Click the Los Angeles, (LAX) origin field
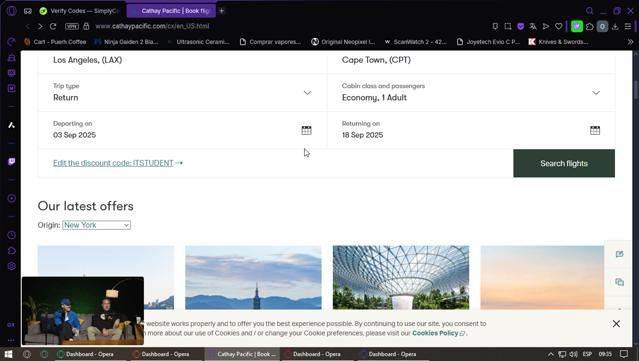 pos(182,62)
